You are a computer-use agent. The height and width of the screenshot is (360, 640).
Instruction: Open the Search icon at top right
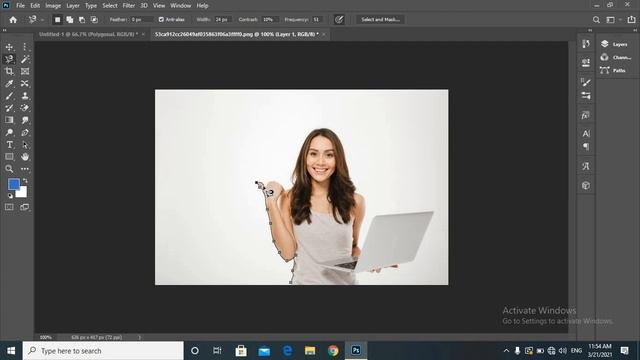596,20
